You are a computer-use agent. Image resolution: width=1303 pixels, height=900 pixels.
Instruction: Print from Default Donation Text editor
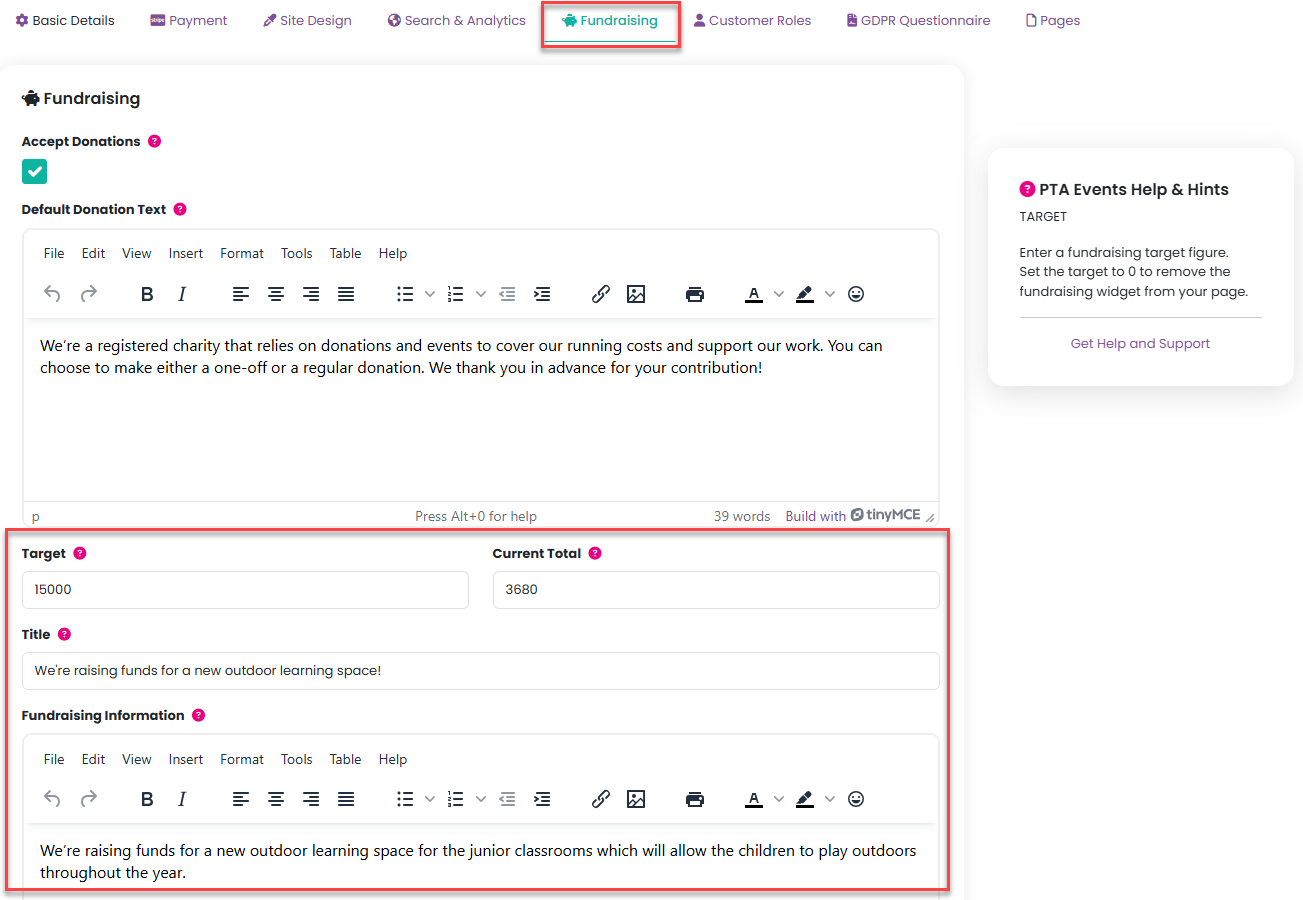[695, 294]
